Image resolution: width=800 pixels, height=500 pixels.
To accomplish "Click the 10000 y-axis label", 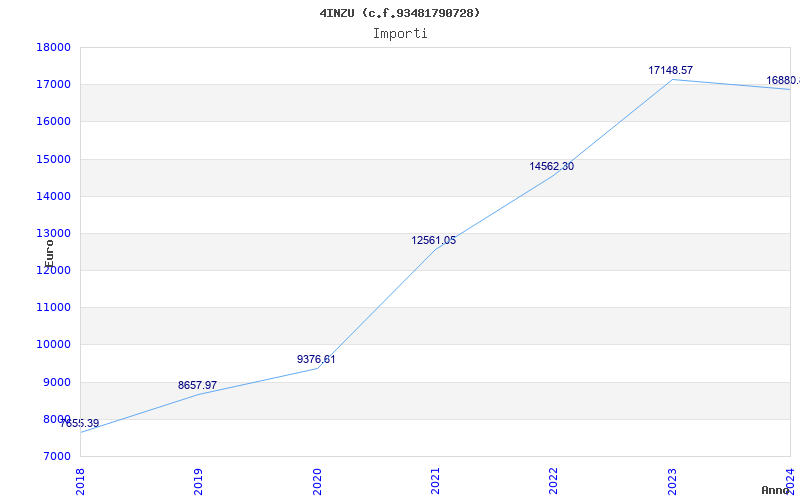I will pos(53,345).
